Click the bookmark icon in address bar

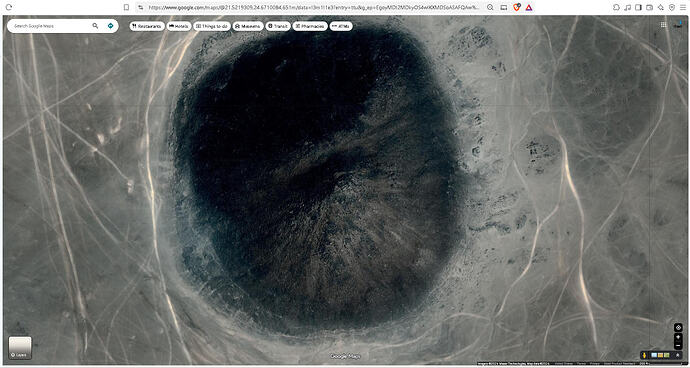[x=126, y=7]
